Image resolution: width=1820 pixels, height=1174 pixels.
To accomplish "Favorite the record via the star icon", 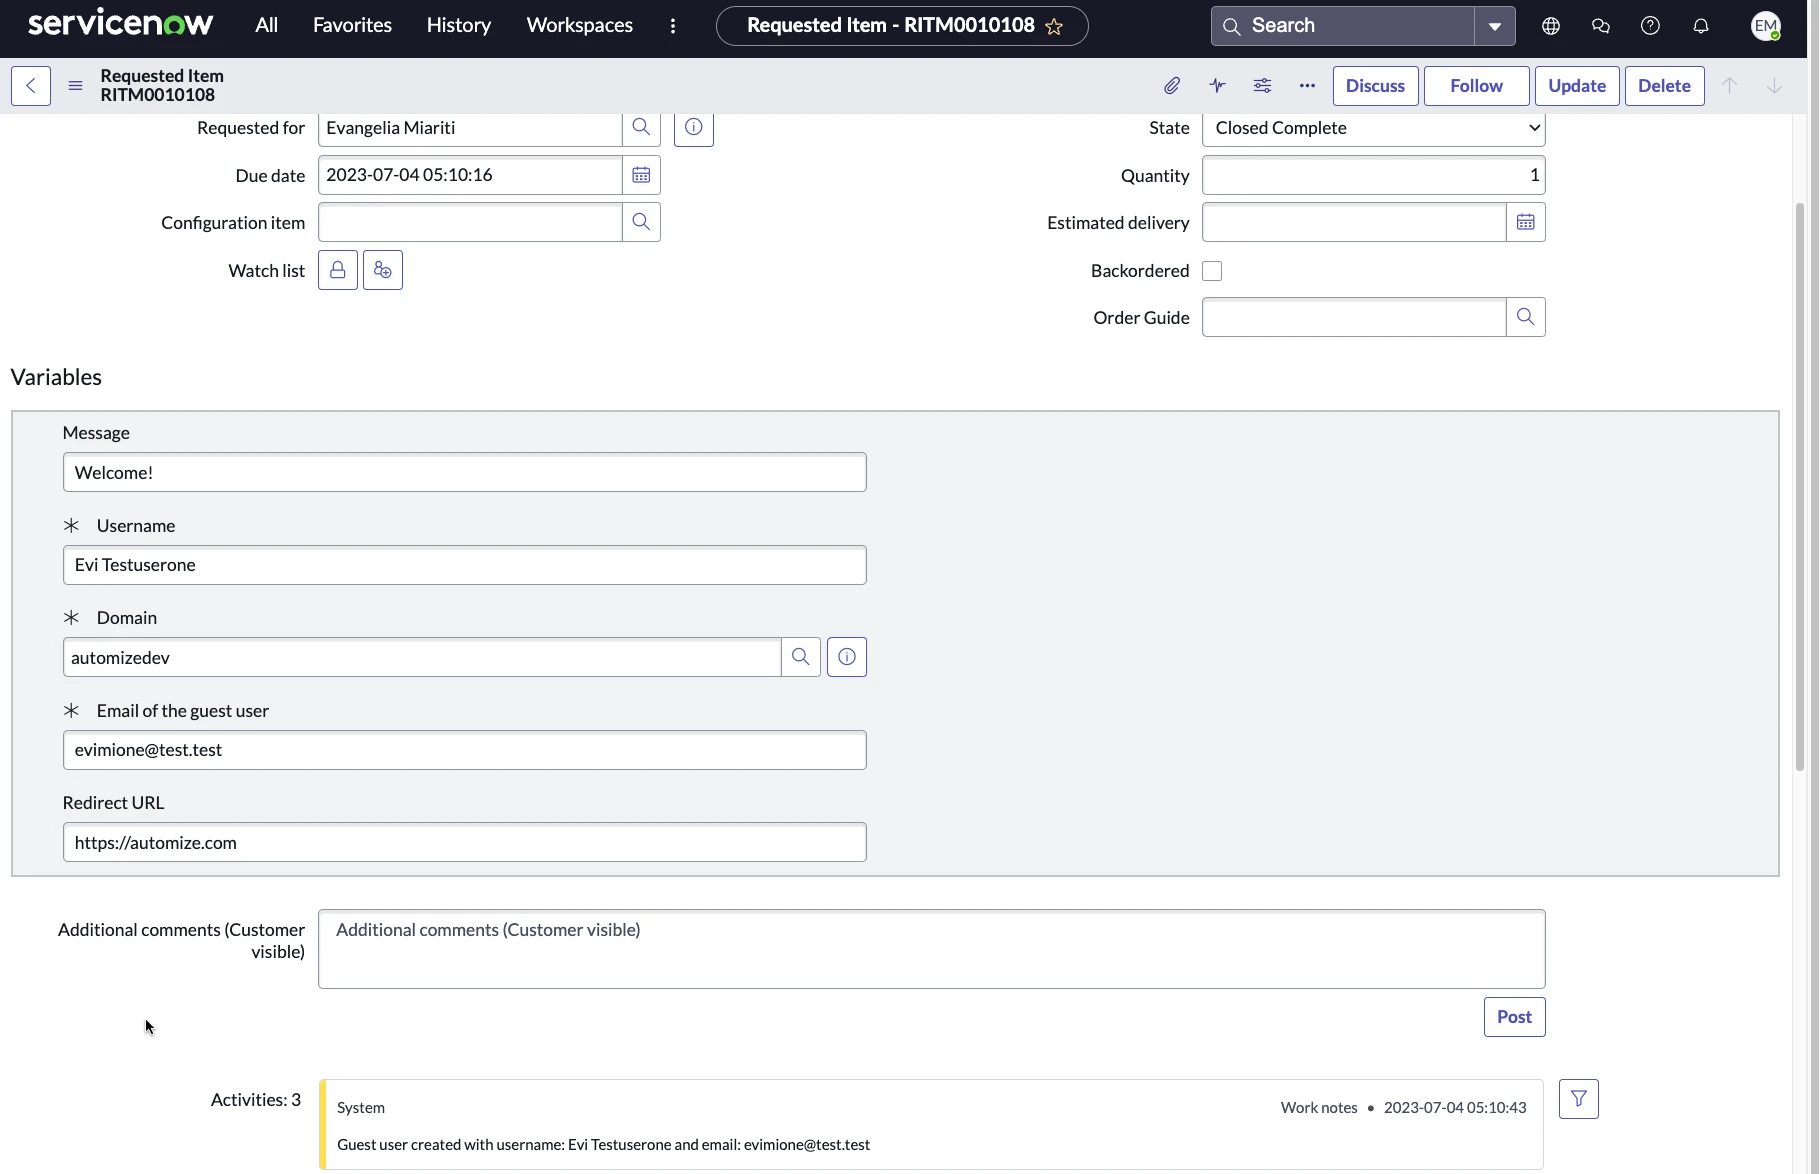I will (x=1055, y=26).
